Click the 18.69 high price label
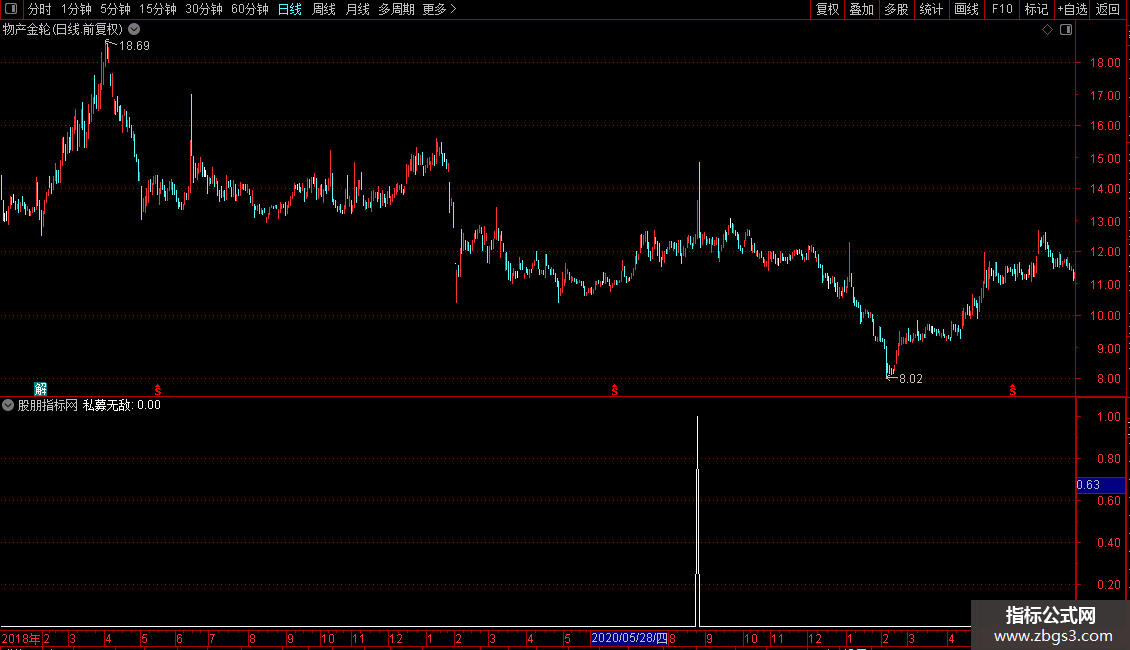The image size is (1130, 650). tap(134, 45)
